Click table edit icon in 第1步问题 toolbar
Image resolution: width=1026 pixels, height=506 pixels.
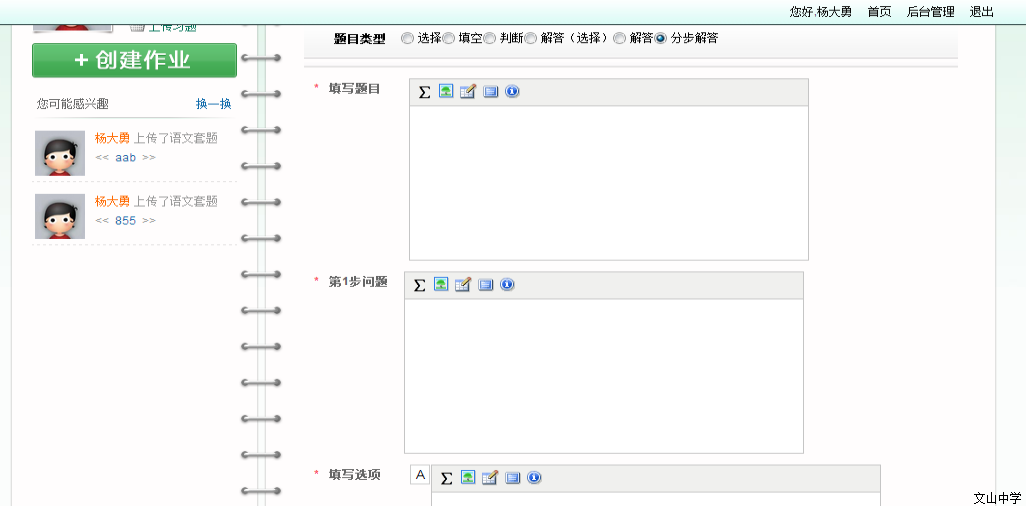click(463, 285)
